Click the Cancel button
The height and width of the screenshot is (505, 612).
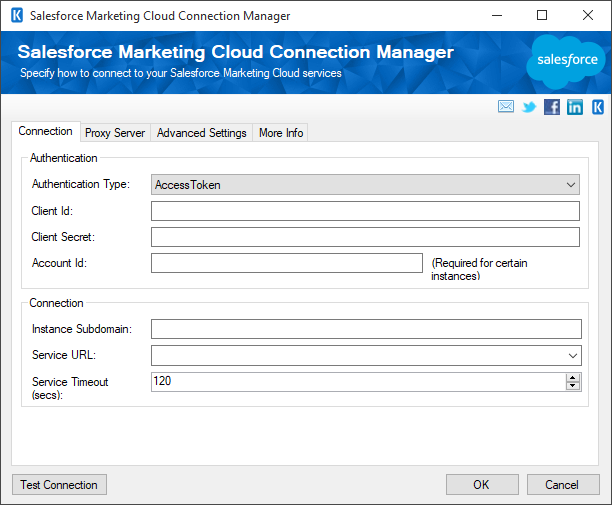click(563, 485)
